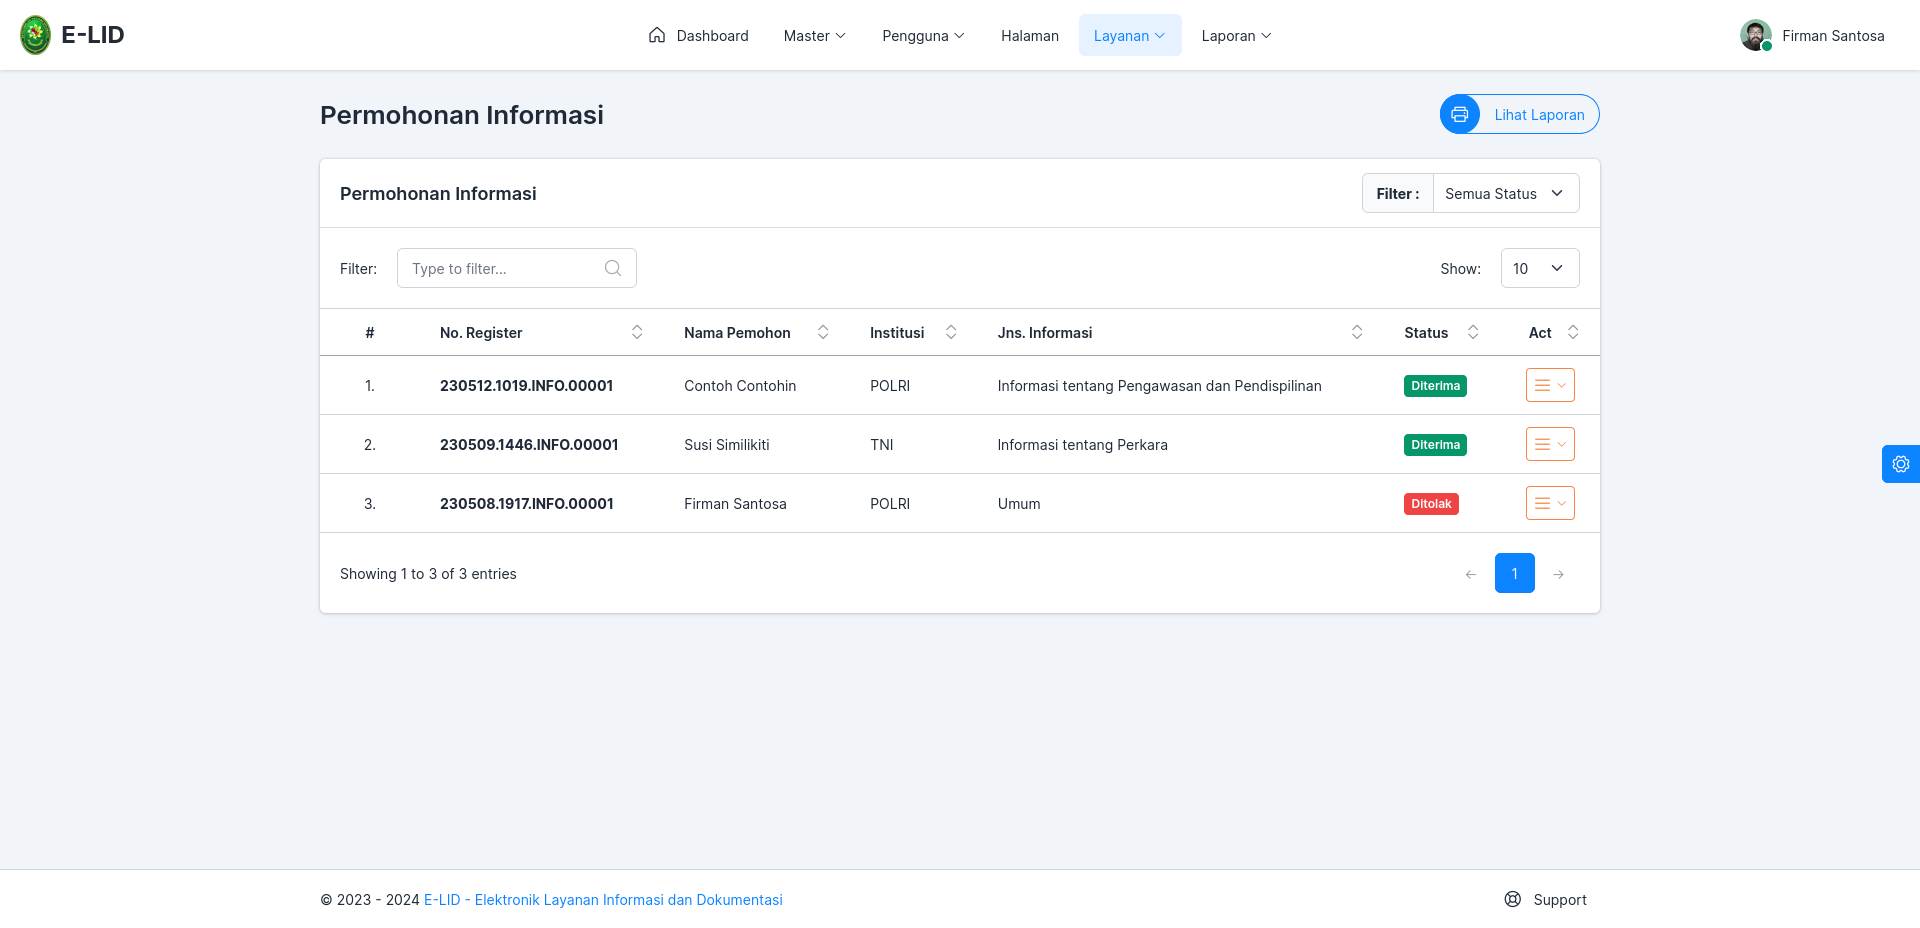This screenshot has height=928, width=1920.
Task: Focus the Type to filter input
Action: tap(517, 268)
